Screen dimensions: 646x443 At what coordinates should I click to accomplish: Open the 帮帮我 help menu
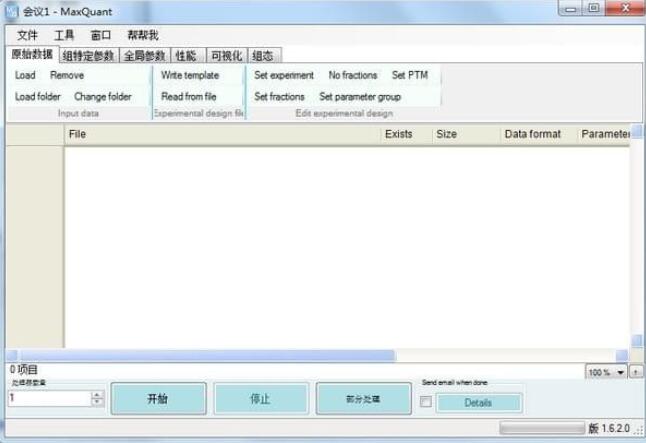tap(143, 35)
